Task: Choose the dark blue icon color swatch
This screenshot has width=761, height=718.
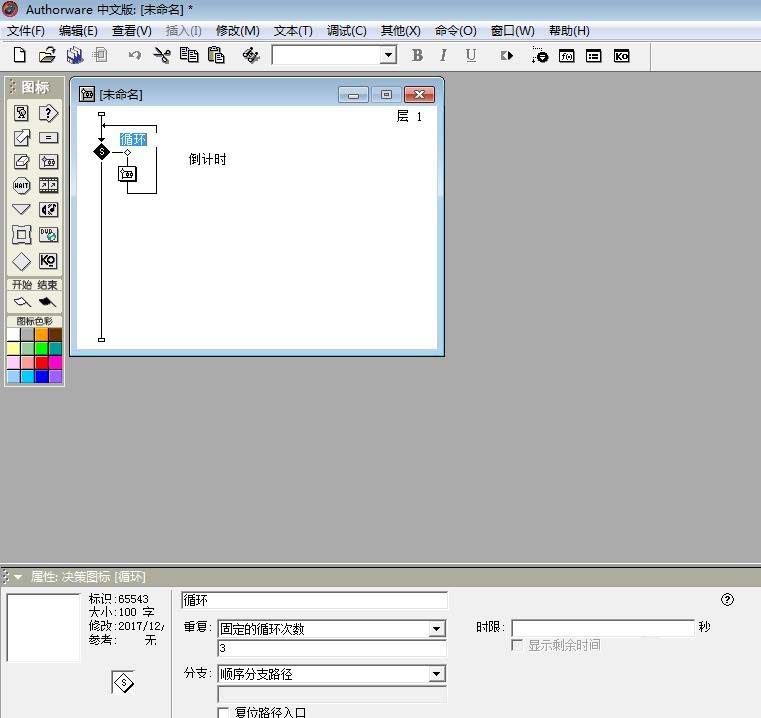Action: [x=41, y=376]
